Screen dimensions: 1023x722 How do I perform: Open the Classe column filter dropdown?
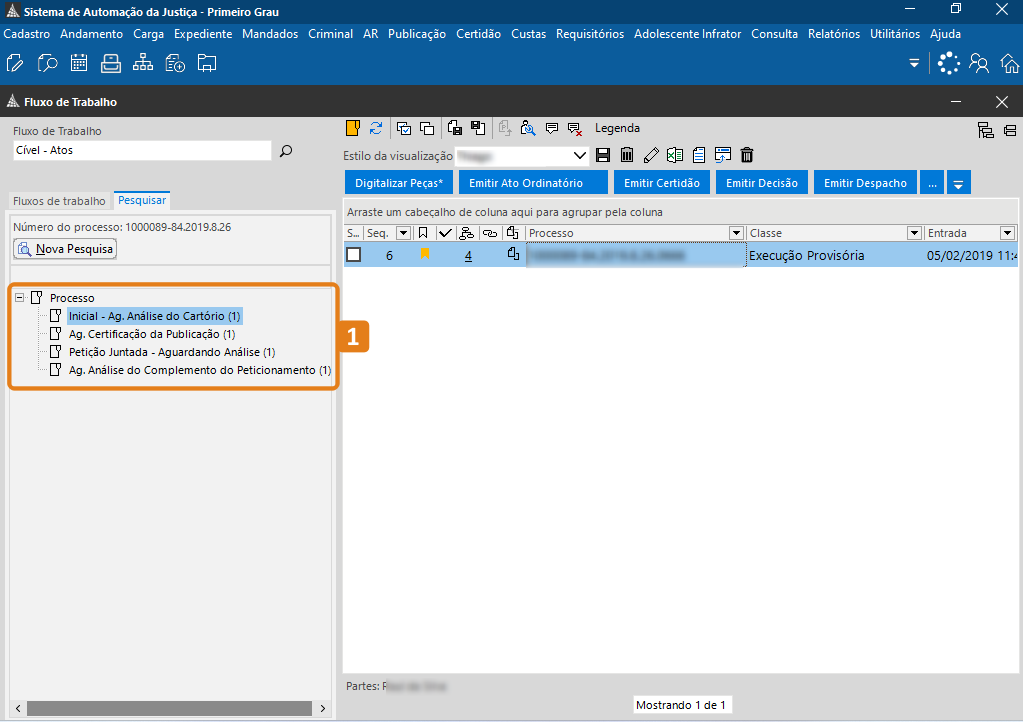tap(913, 233)
